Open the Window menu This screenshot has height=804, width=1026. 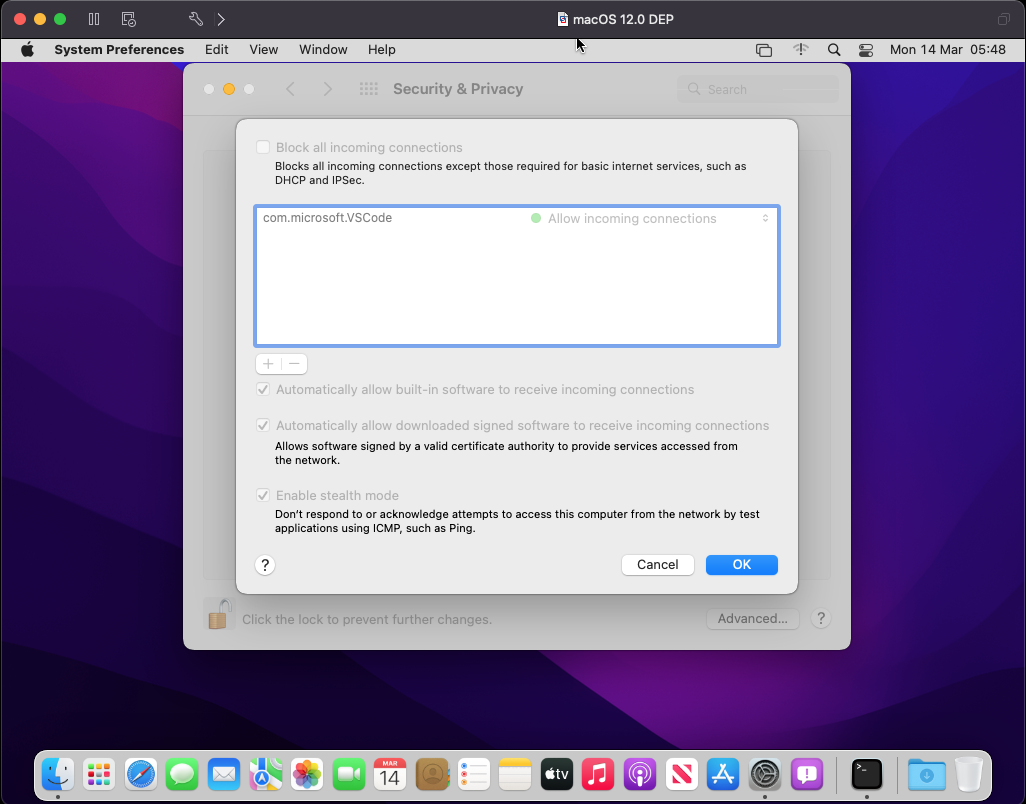coord(323,49)
